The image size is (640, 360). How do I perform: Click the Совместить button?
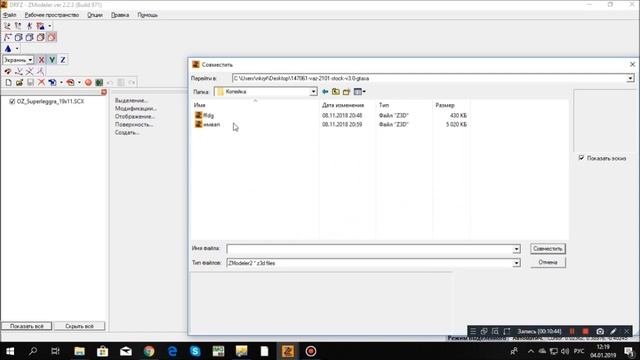548,249
